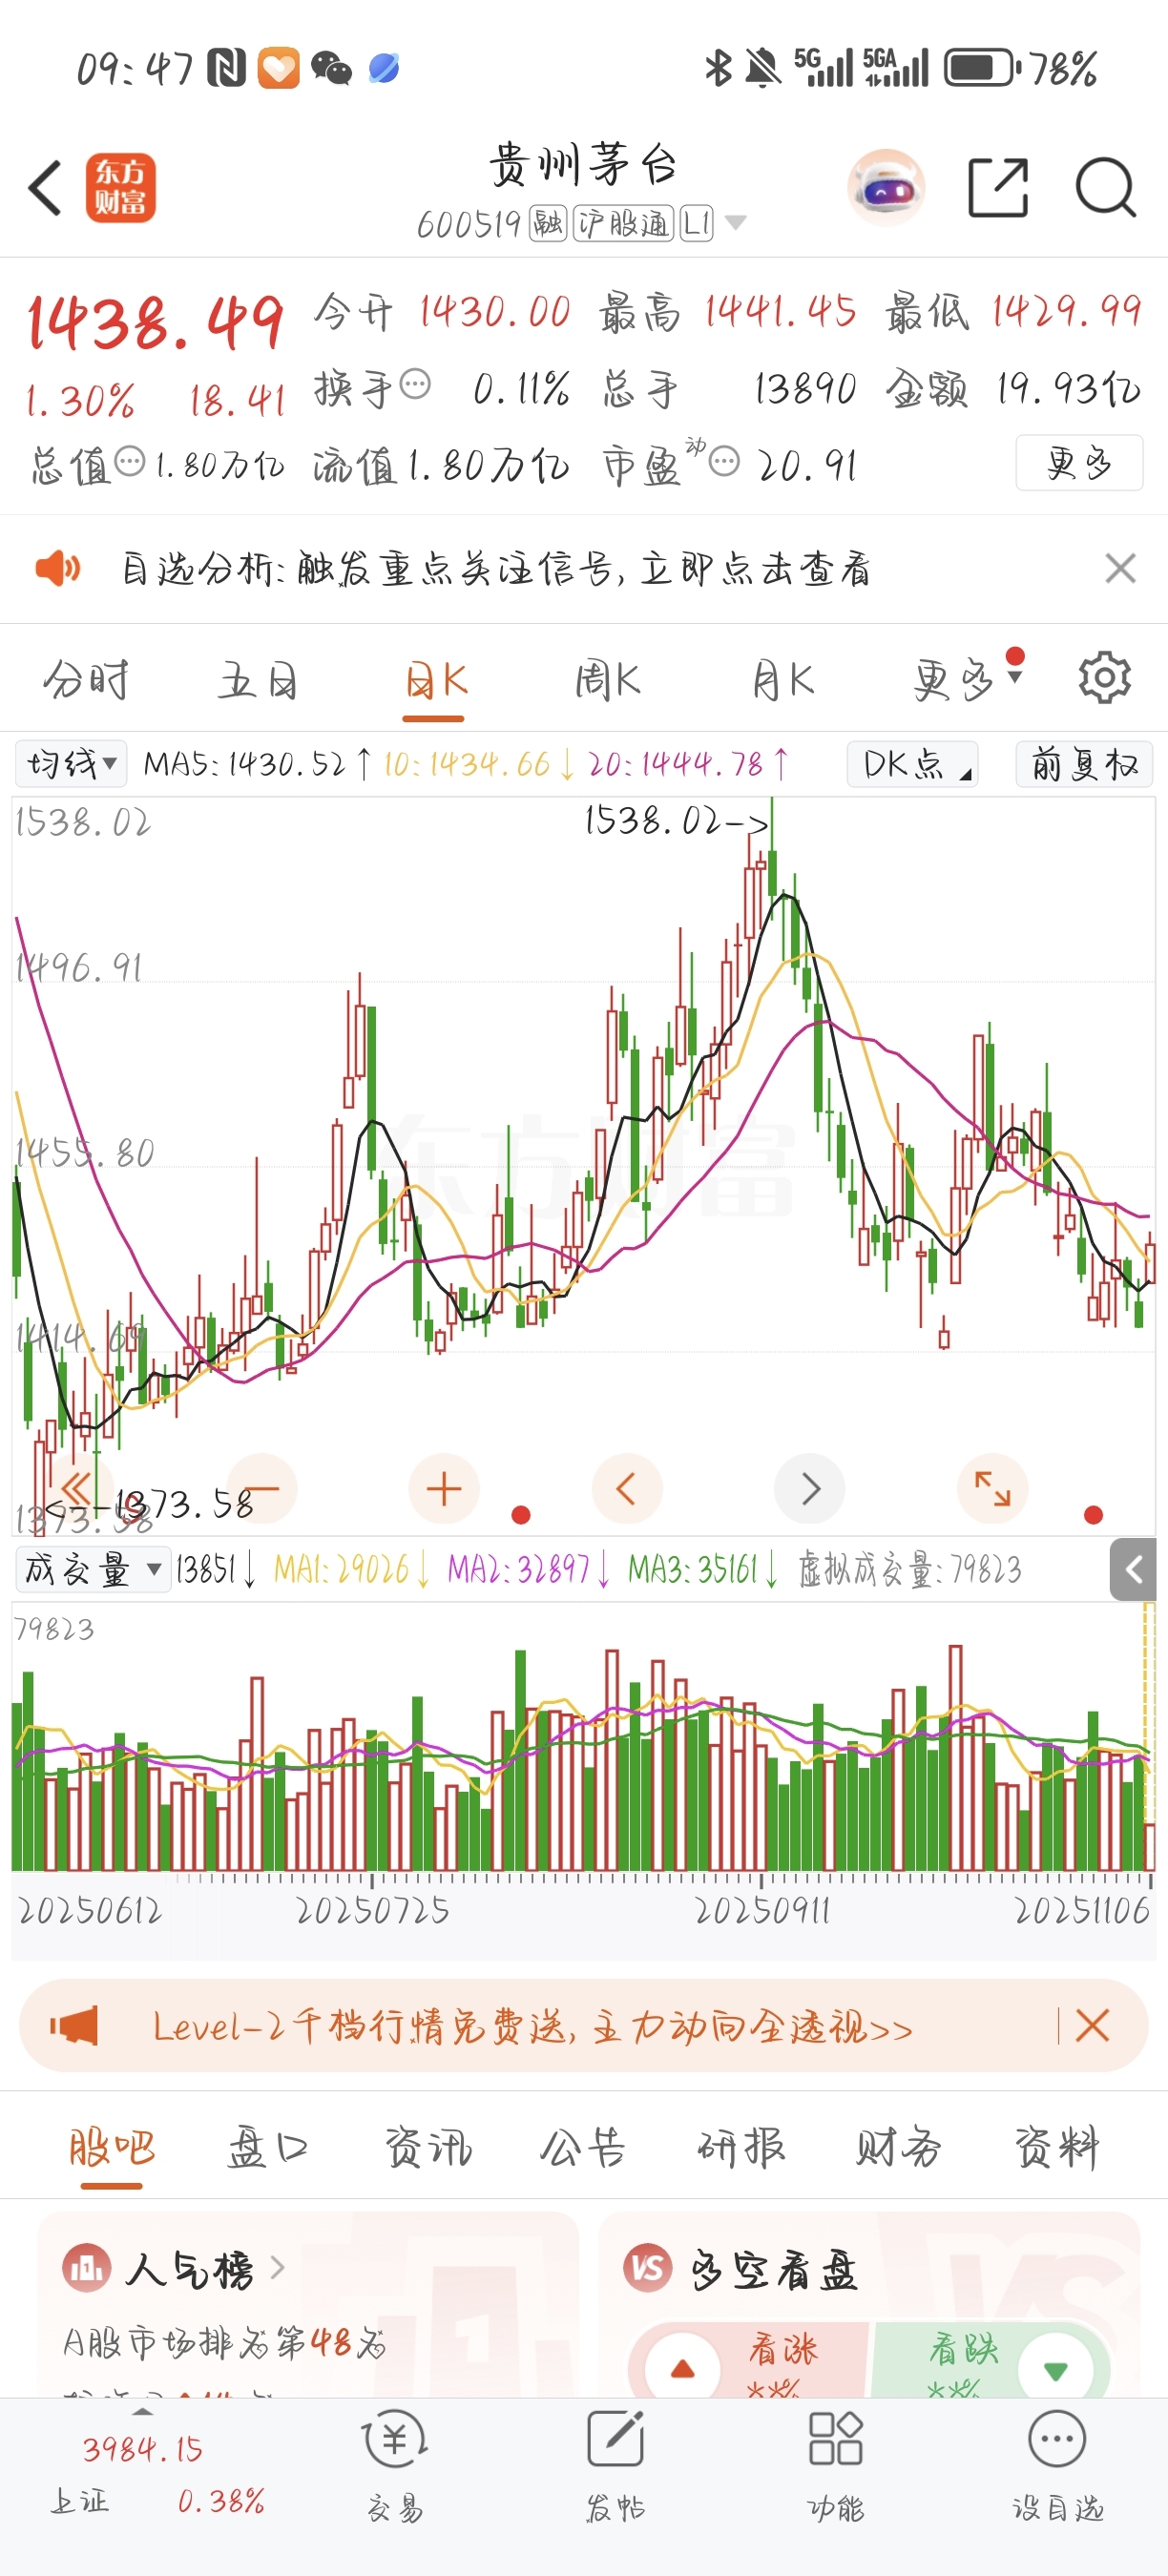This screenshot has width=1168, height=2576.
Task: Go back with the left arrow icon
Action: (x=45, y=188)
